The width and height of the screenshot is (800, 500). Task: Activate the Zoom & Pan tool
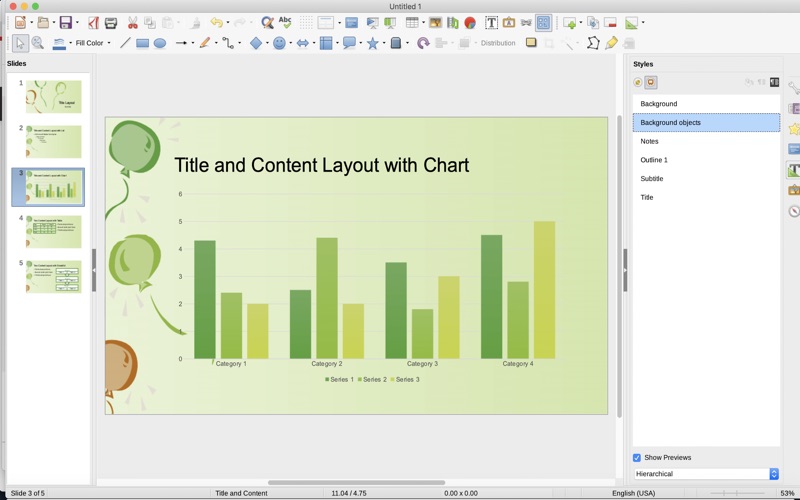point(37,43)
